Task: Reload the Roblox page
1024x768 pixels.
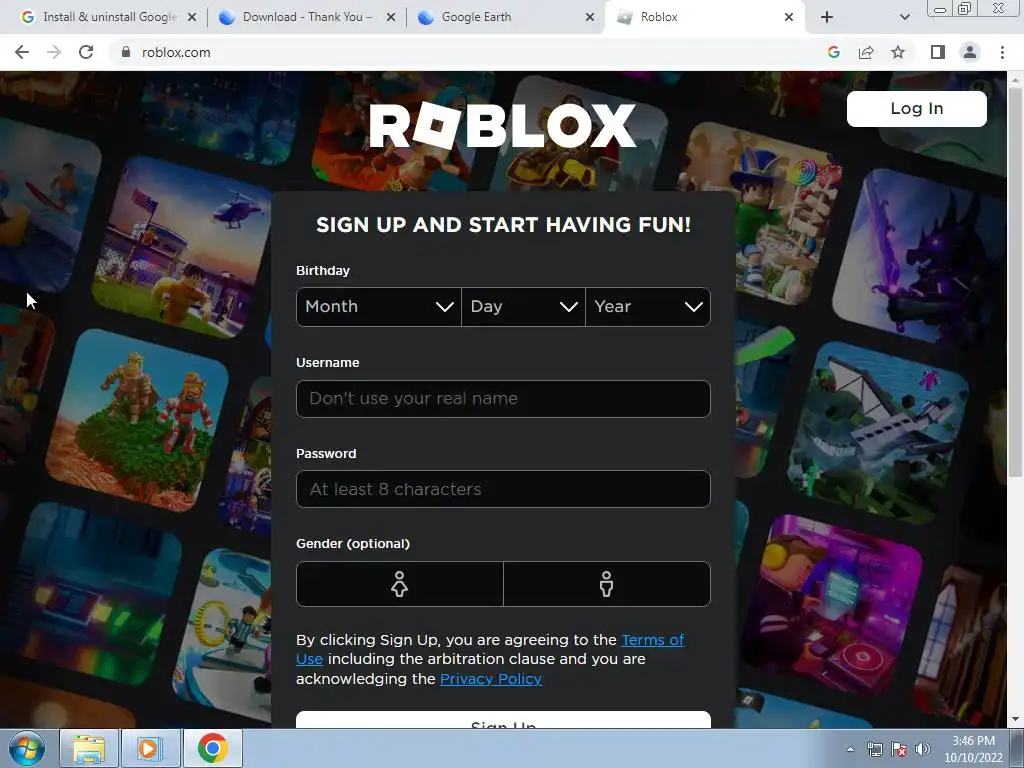Action: (86, 52)
